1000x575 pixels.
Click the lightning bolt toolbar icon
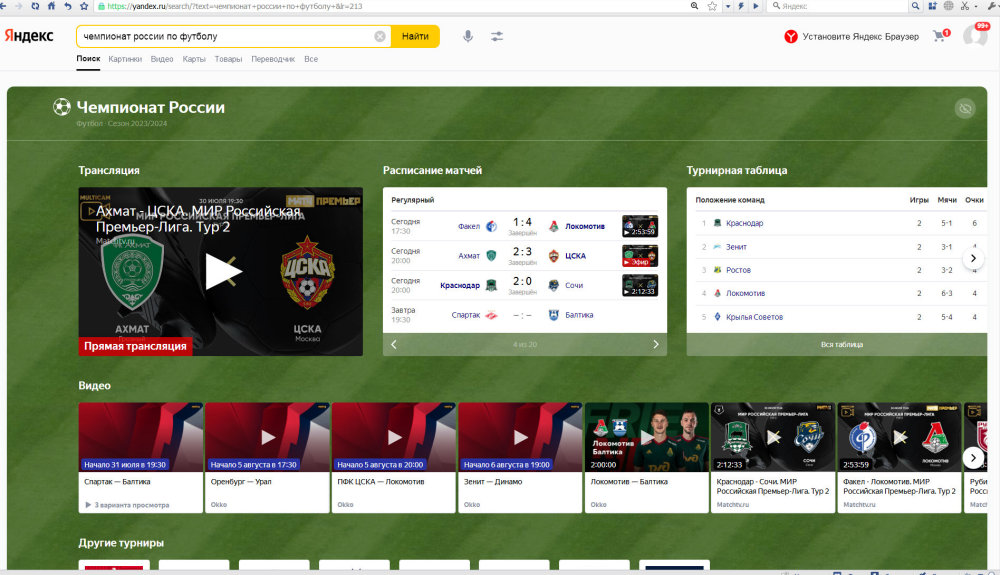pos(741,6)
